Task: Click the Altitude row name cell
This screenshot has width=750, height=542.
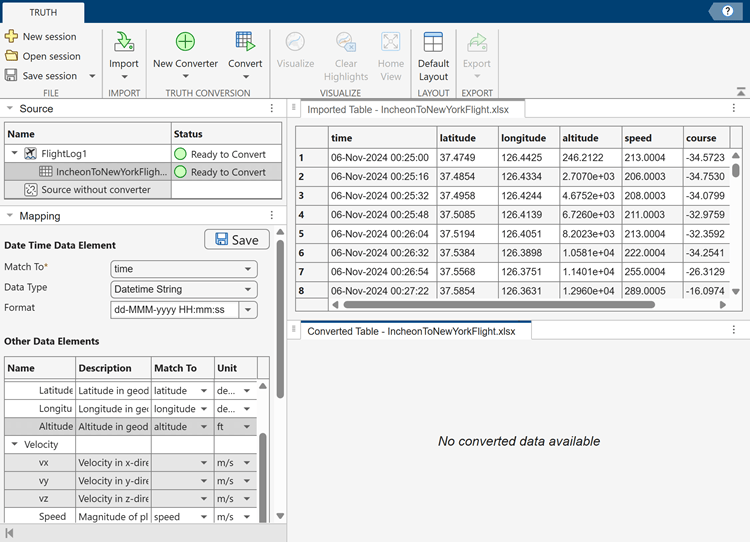Action: click(40, 426)
